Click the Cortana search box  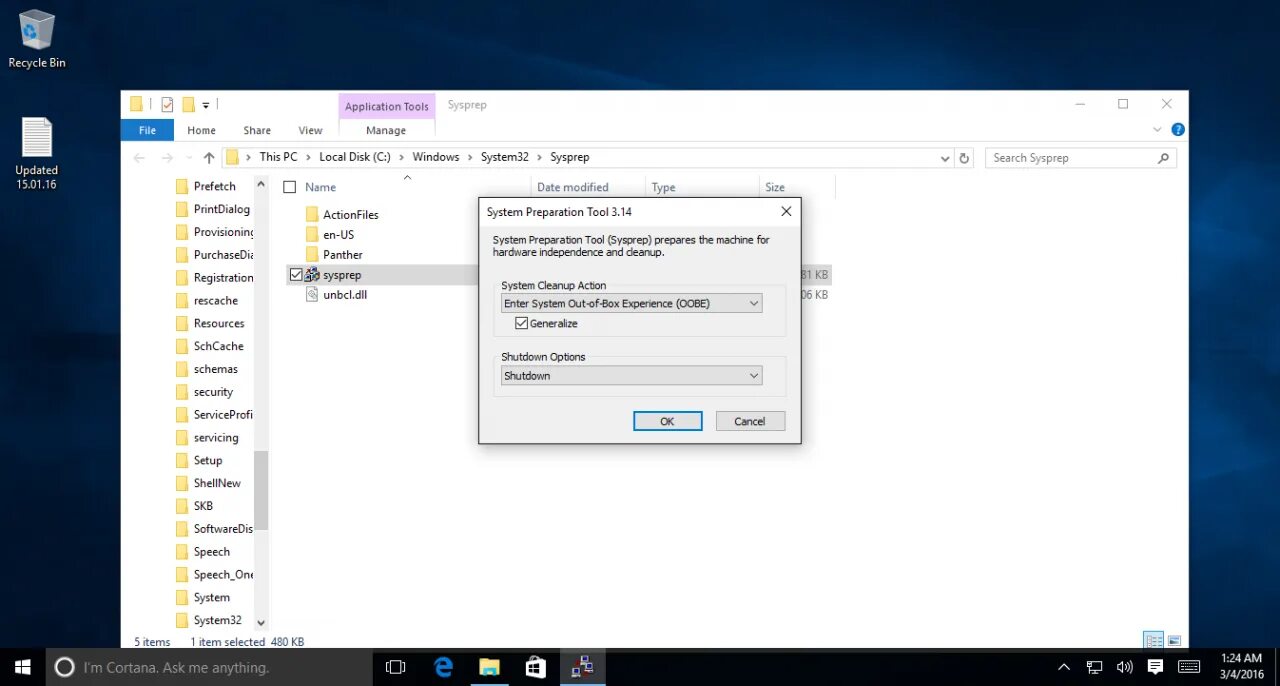209,667
